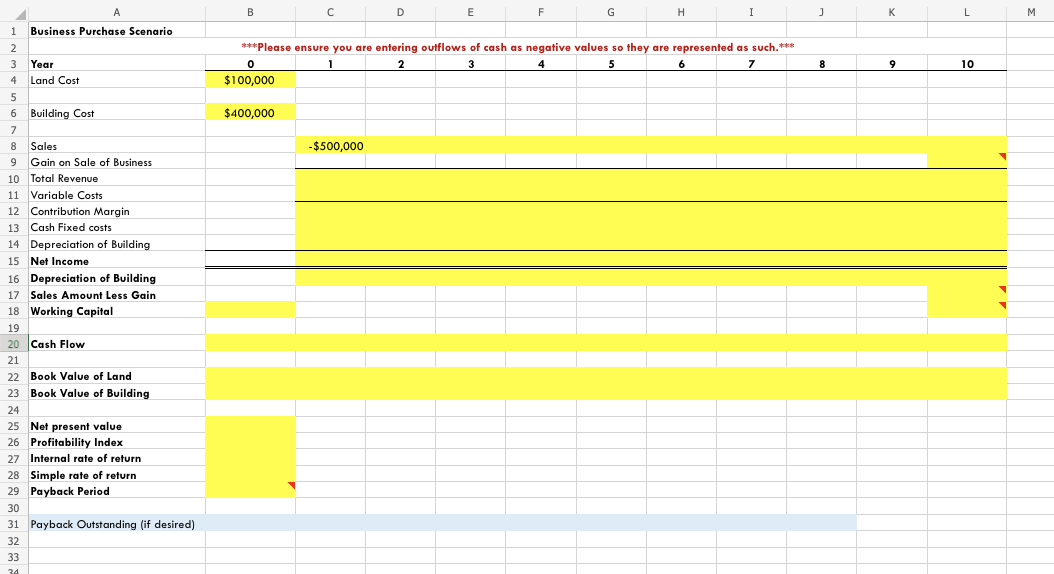Click Cash Flow cell for Year 0
The width and height of the screenshot is (1054, 574).
[x=250, y=343]
